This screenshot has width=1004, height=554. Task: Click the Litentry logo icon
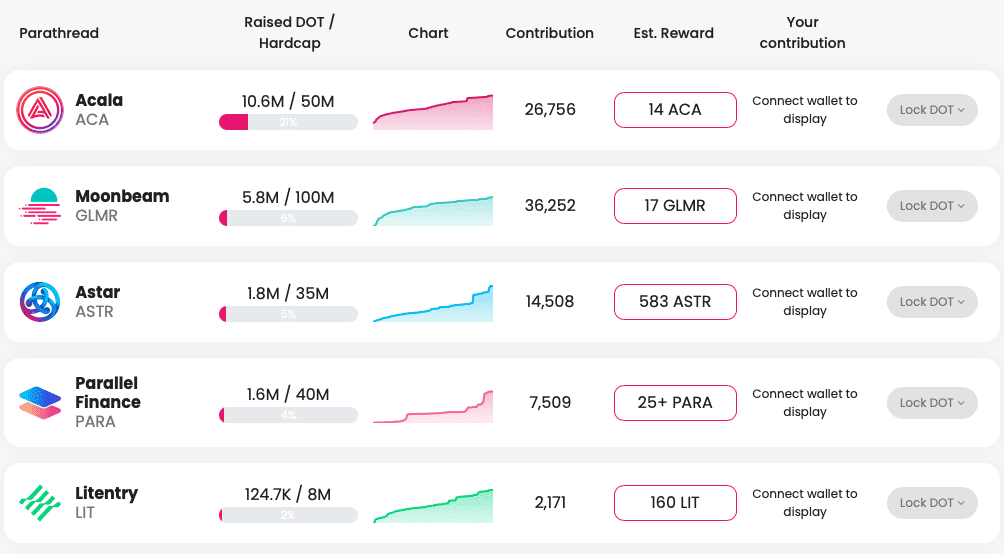pyautogui.click(x=40, y=503)
